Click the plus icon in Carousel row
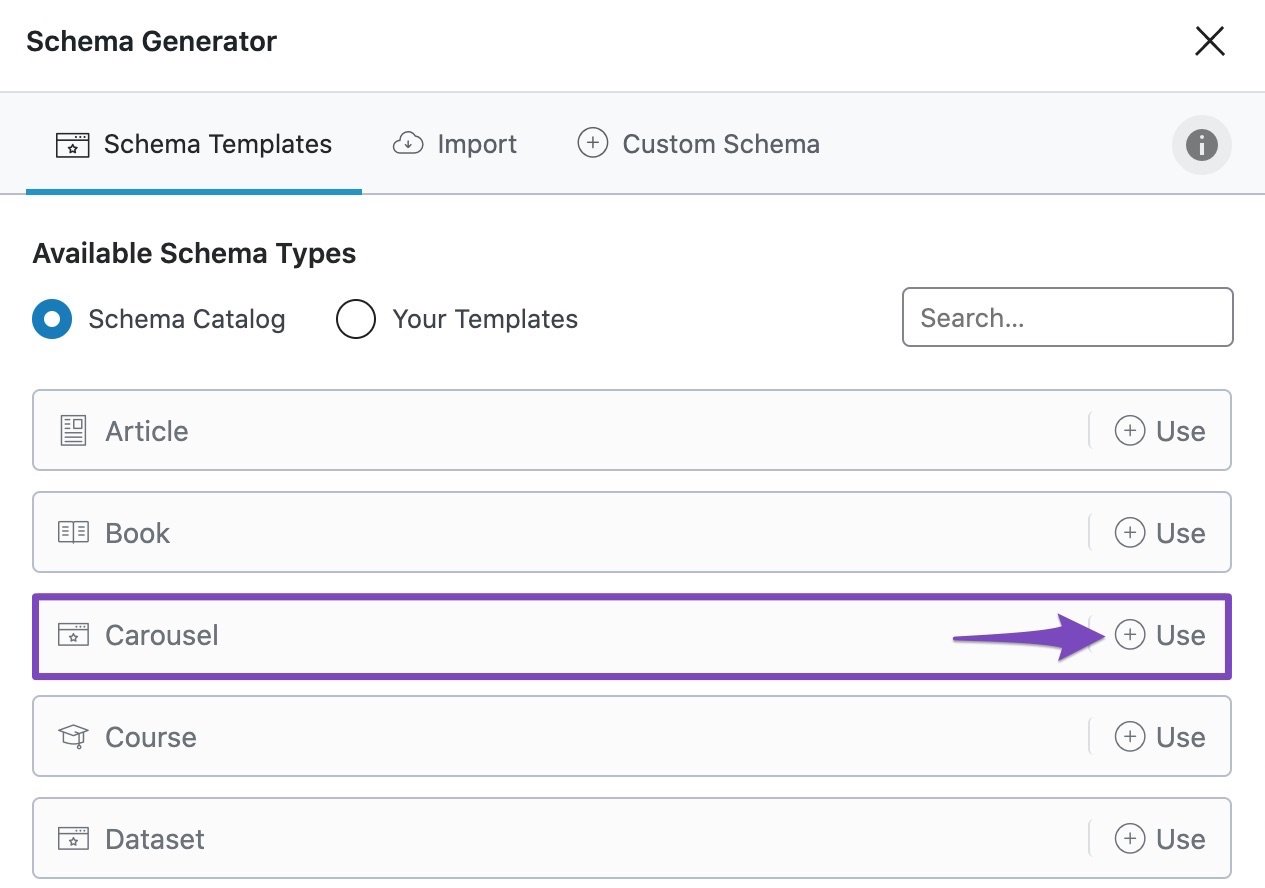 click(1130, 635)
